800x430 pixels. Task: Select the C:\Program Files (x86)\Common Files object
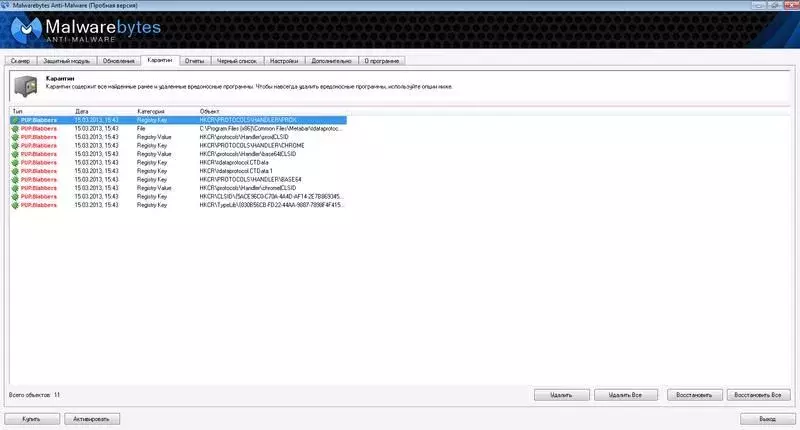(270, 129)
